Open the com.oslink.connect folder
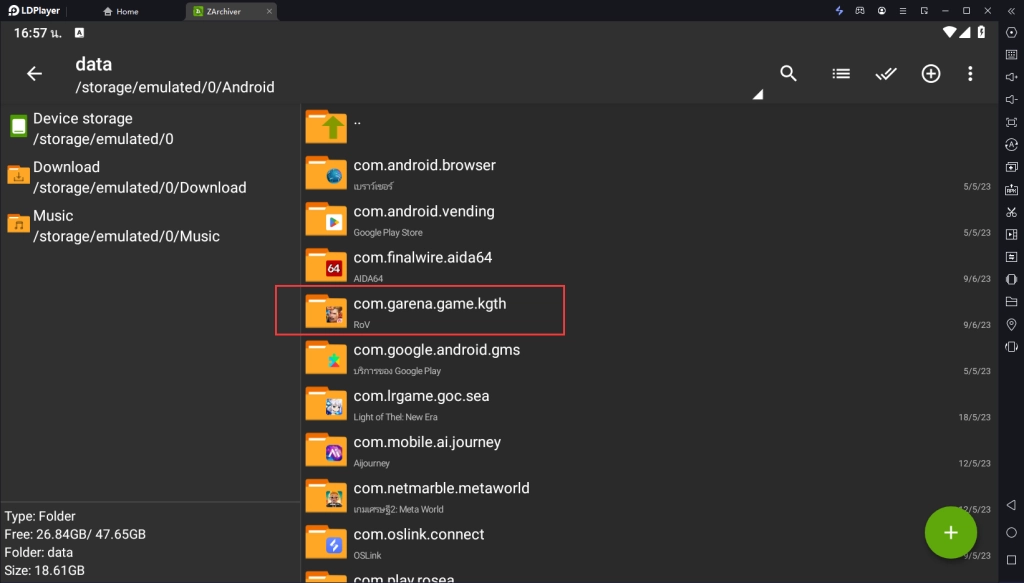The width and height of the screenshot is (1024, 583). pos(650,543)
